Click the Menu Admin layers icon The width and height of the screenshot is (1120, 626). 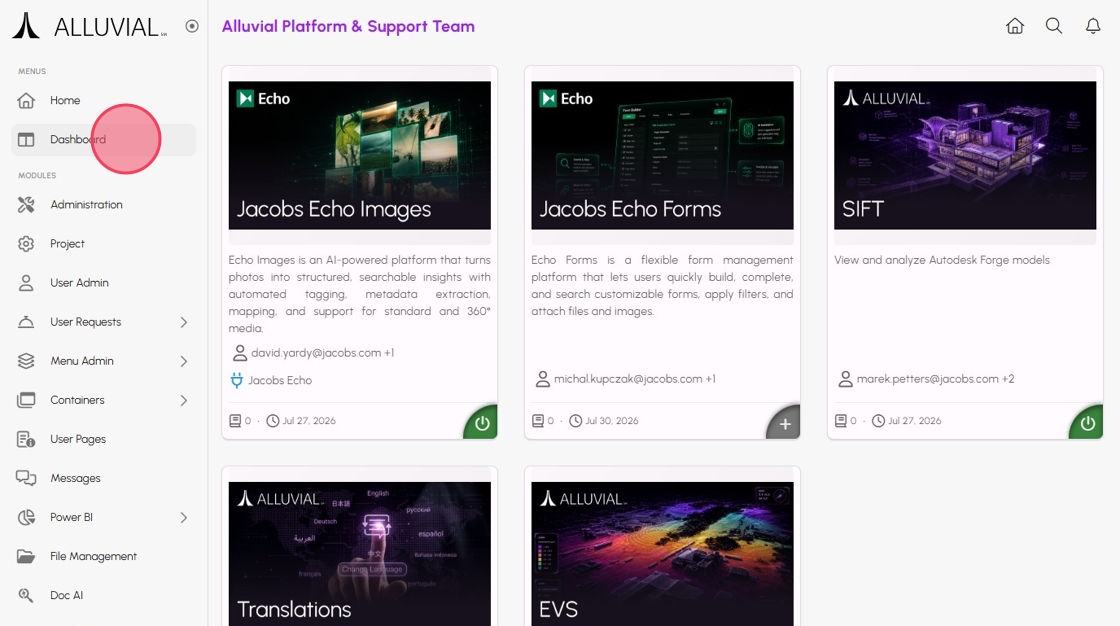(26, 361)
